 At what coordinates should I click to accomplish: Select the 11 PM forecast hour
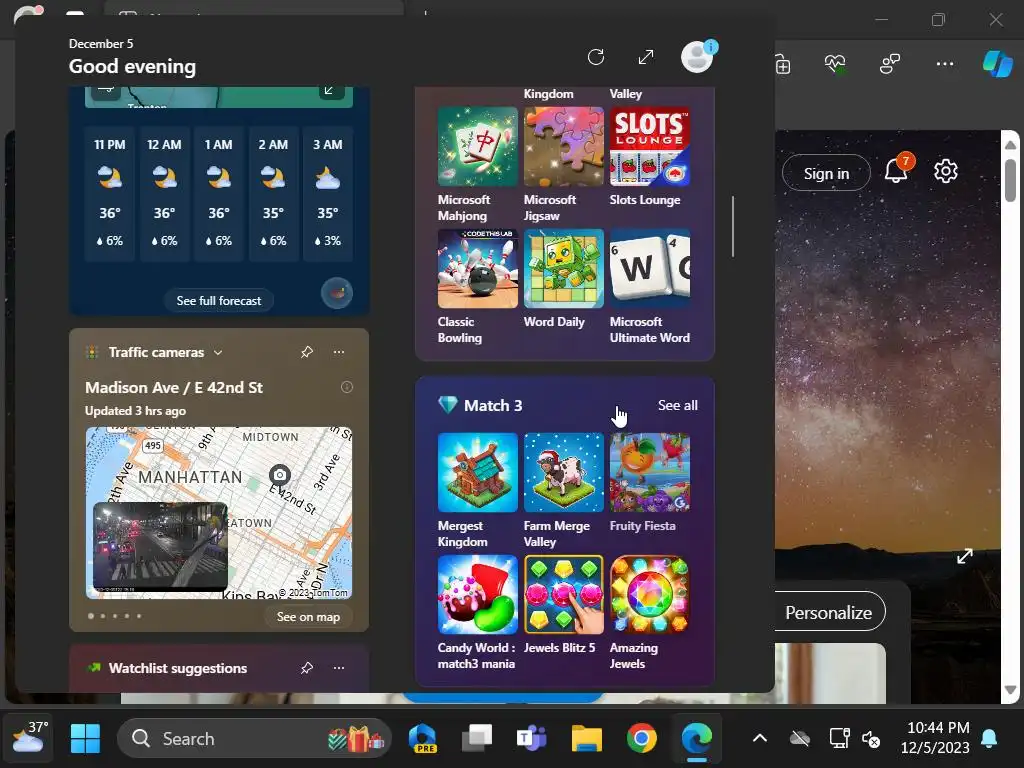110,193
